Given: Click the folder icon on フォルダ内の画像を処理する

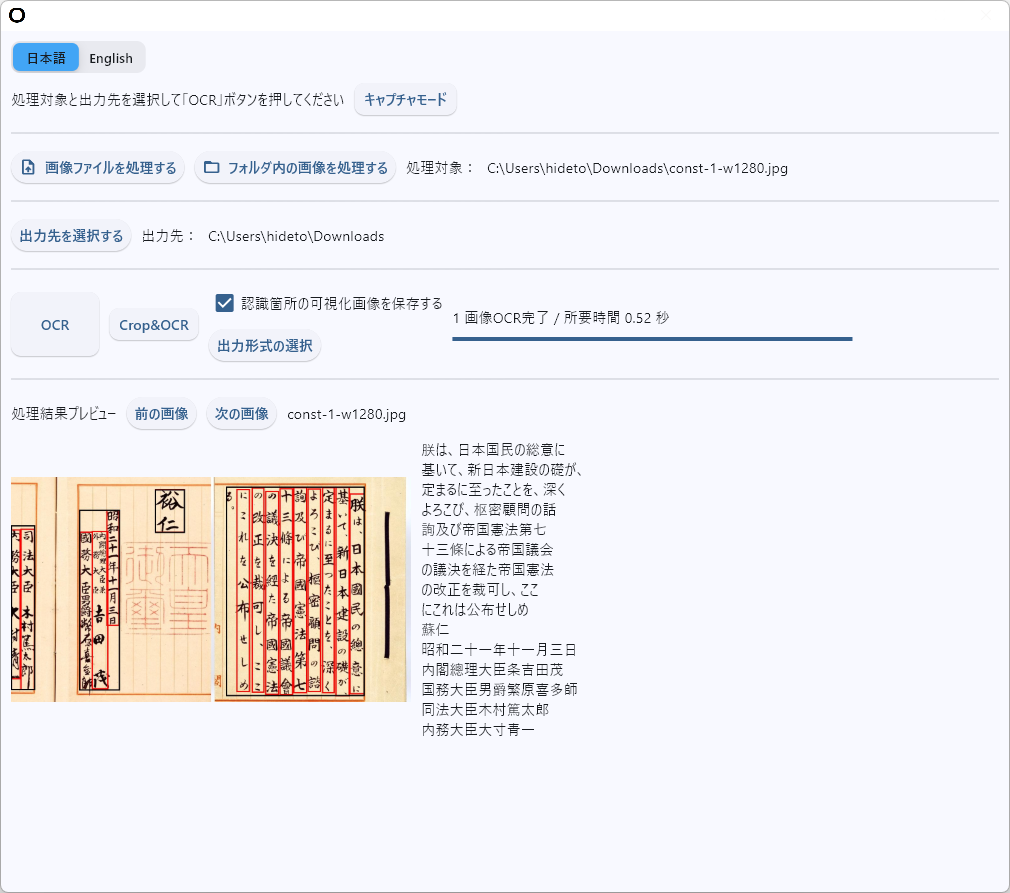Looking at the screenshot, I should pyautogui.click(x=212, y=167).
